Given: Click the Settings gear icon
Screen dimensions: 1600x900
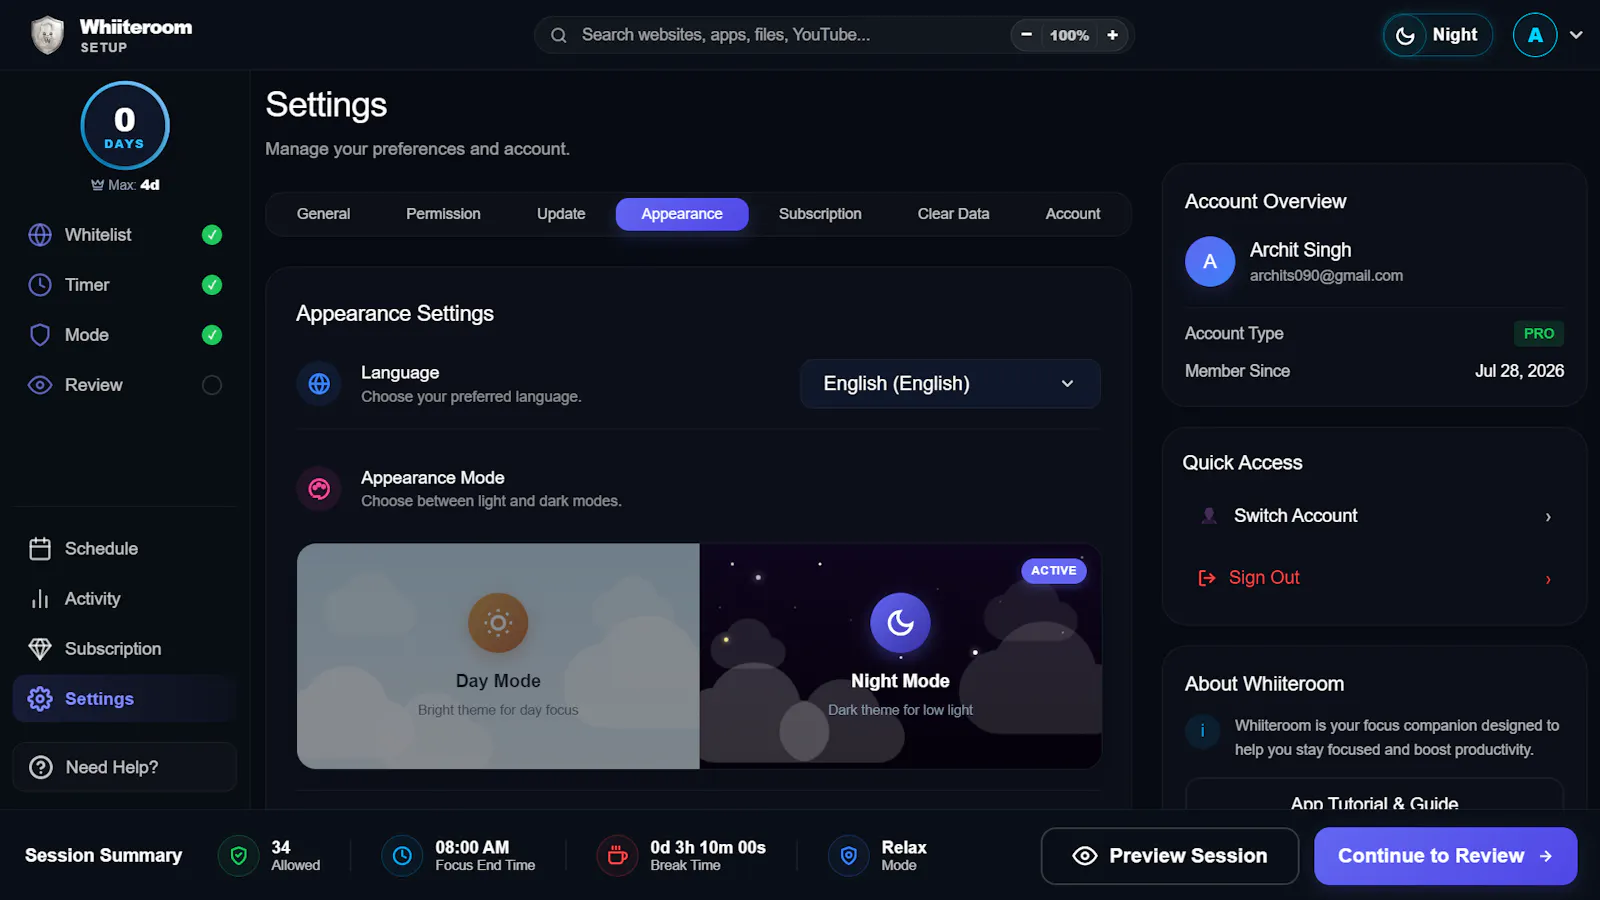Looking at the screenshot, I should coord(40,699).
